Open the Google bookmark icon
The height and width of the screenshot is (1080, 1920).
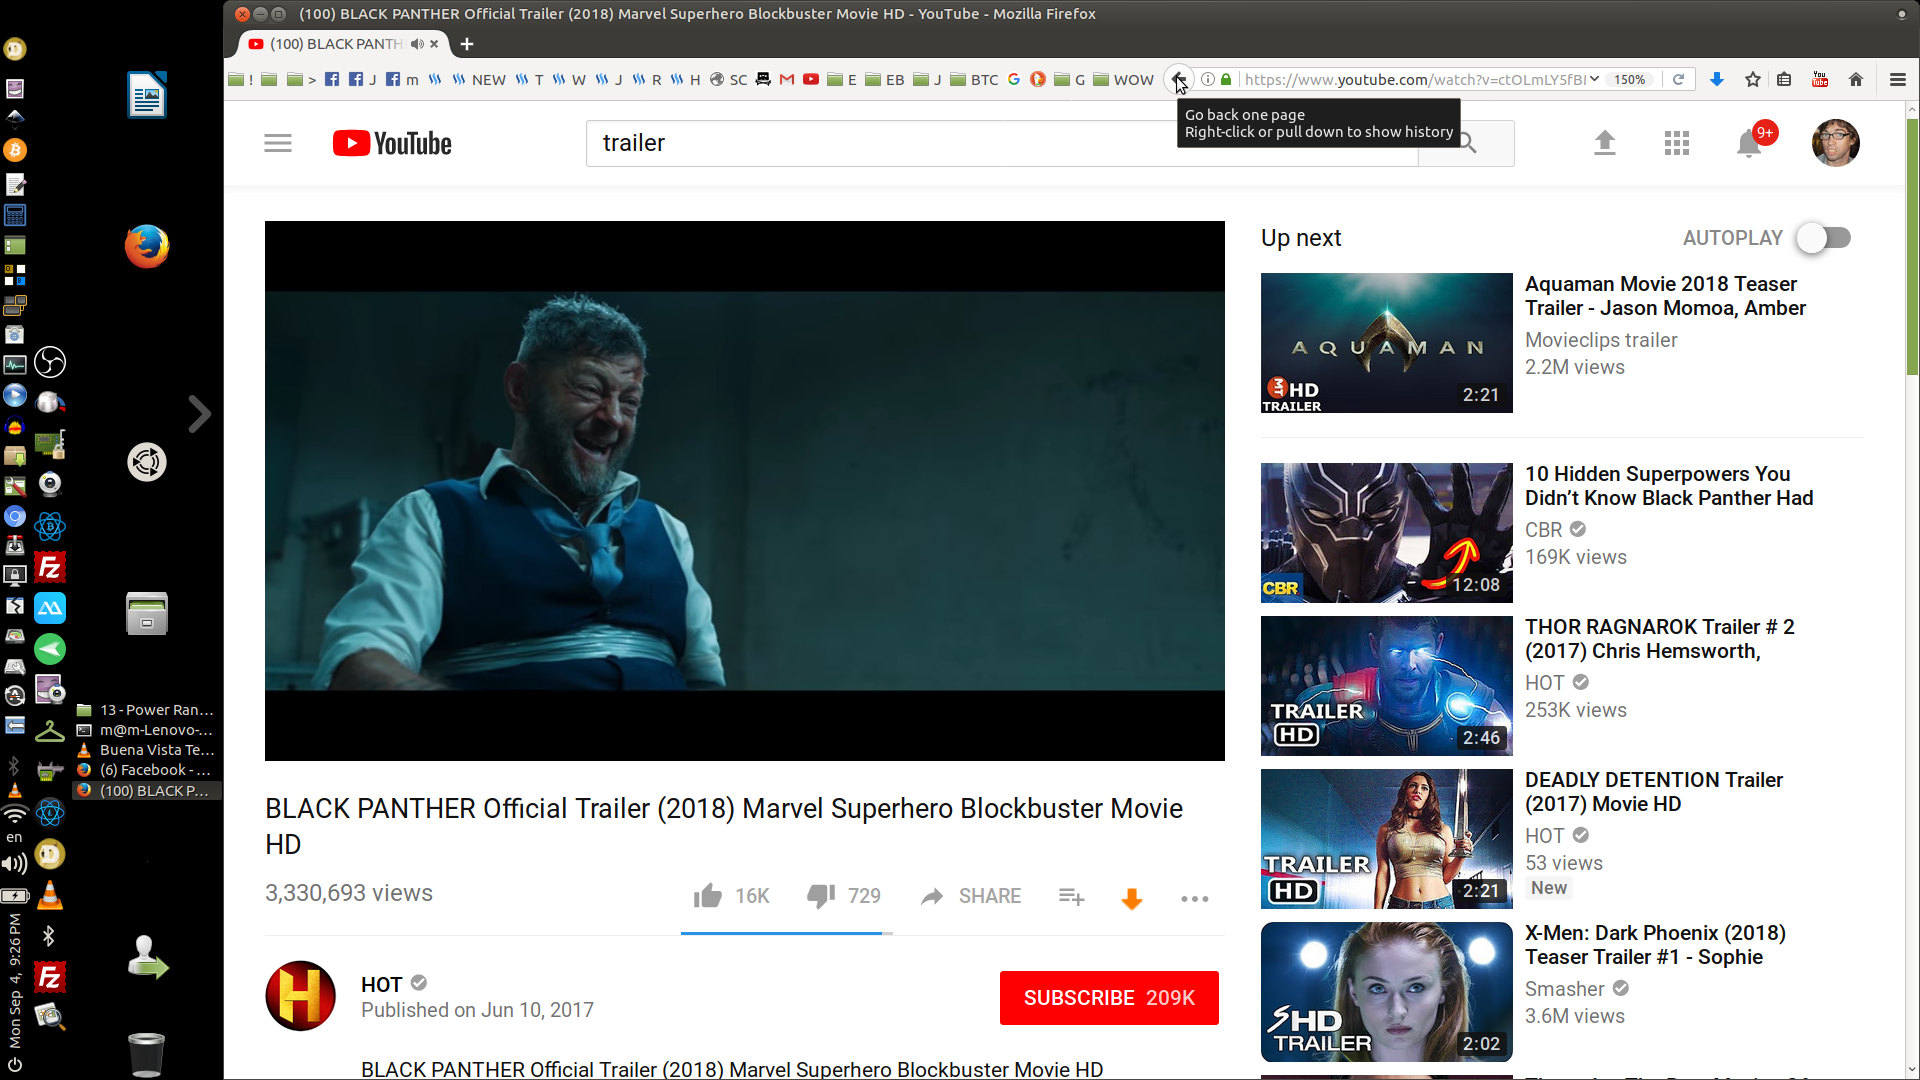[1014, 79]
